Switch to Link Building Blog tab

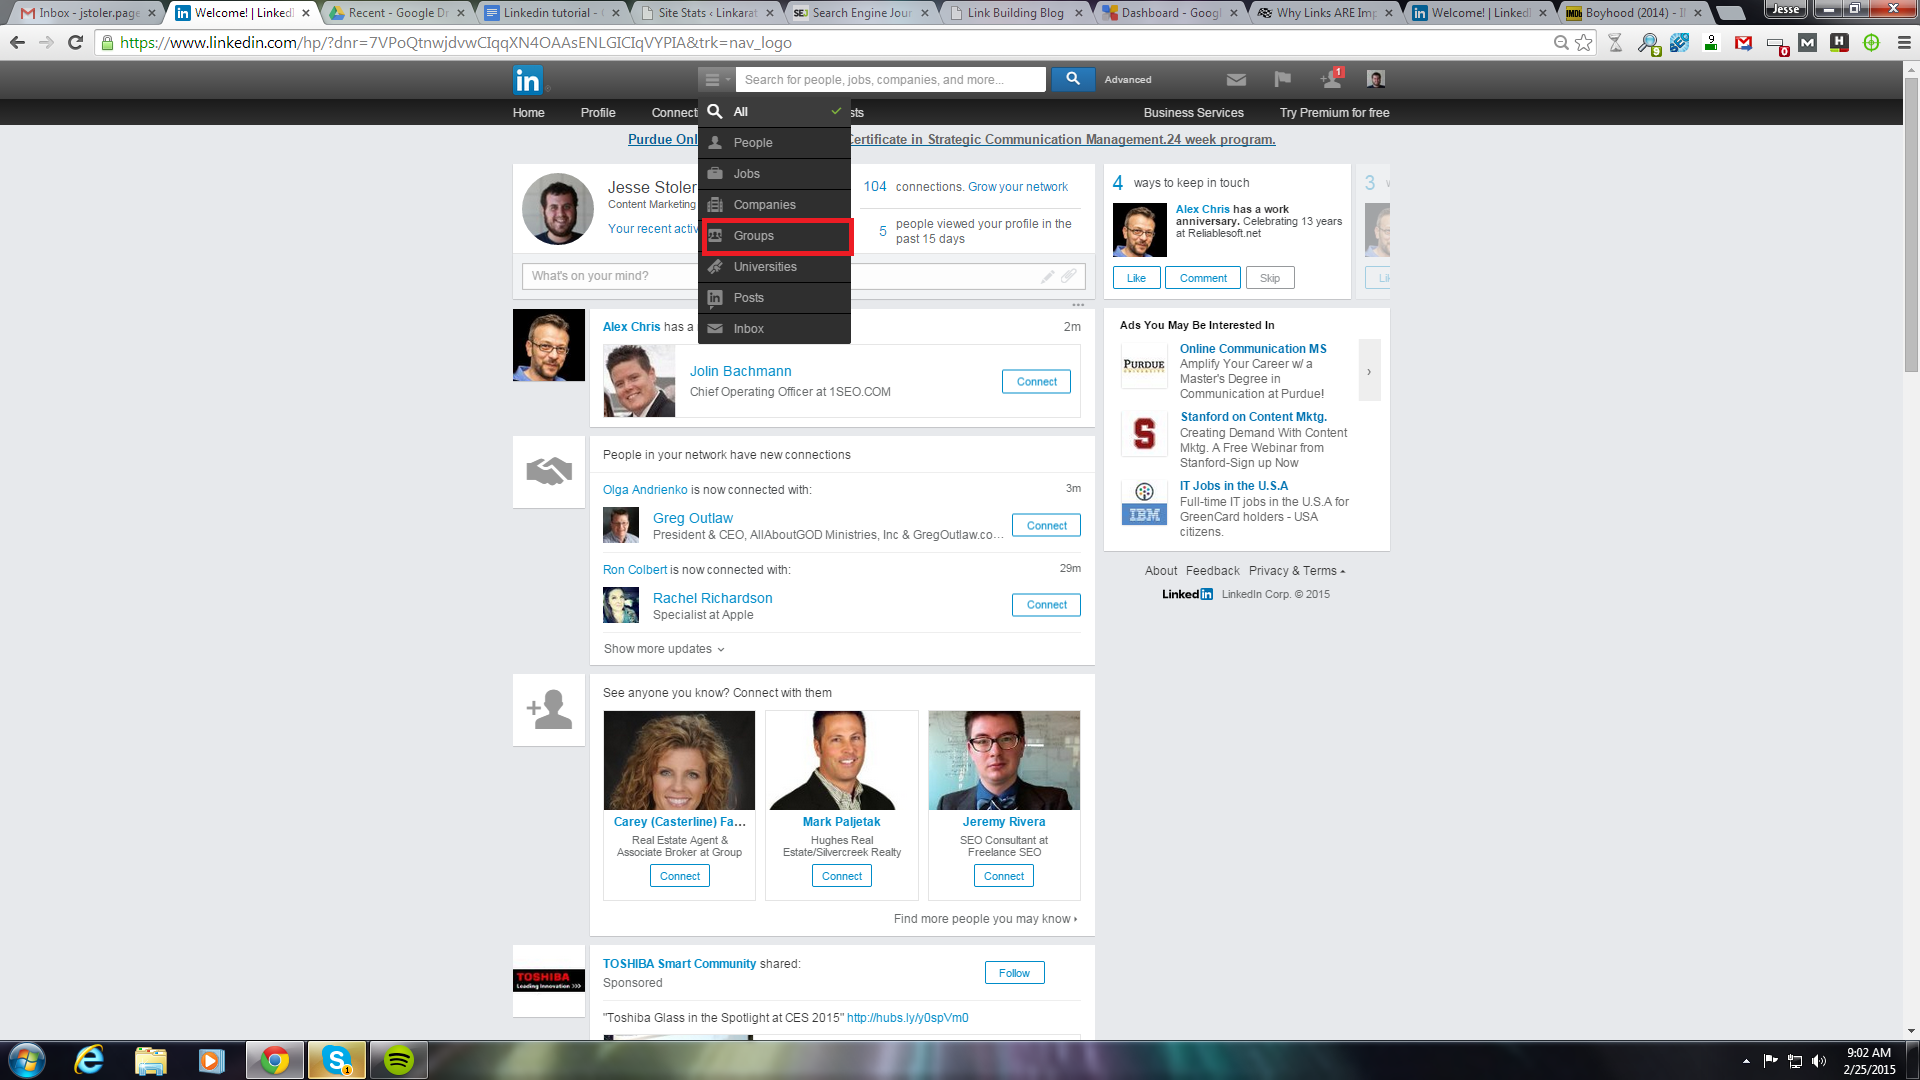[x=1015, y=13]
